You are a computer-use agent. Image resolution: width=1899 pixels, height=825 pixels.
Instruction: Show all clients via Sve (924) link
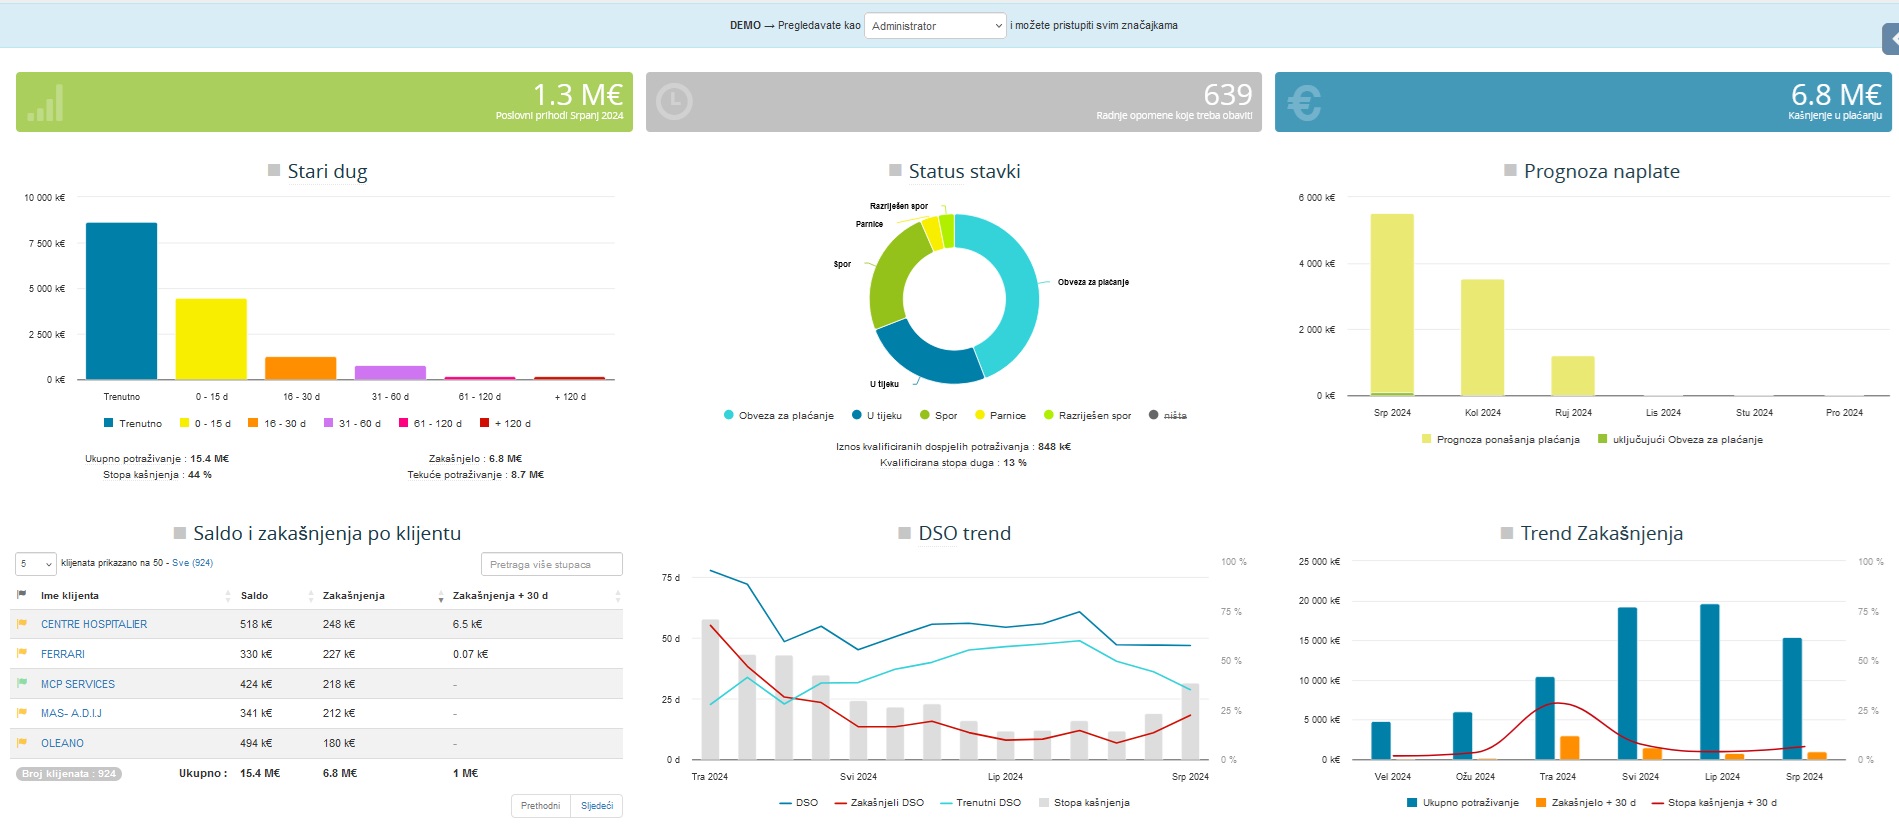[x=192, y=563]
